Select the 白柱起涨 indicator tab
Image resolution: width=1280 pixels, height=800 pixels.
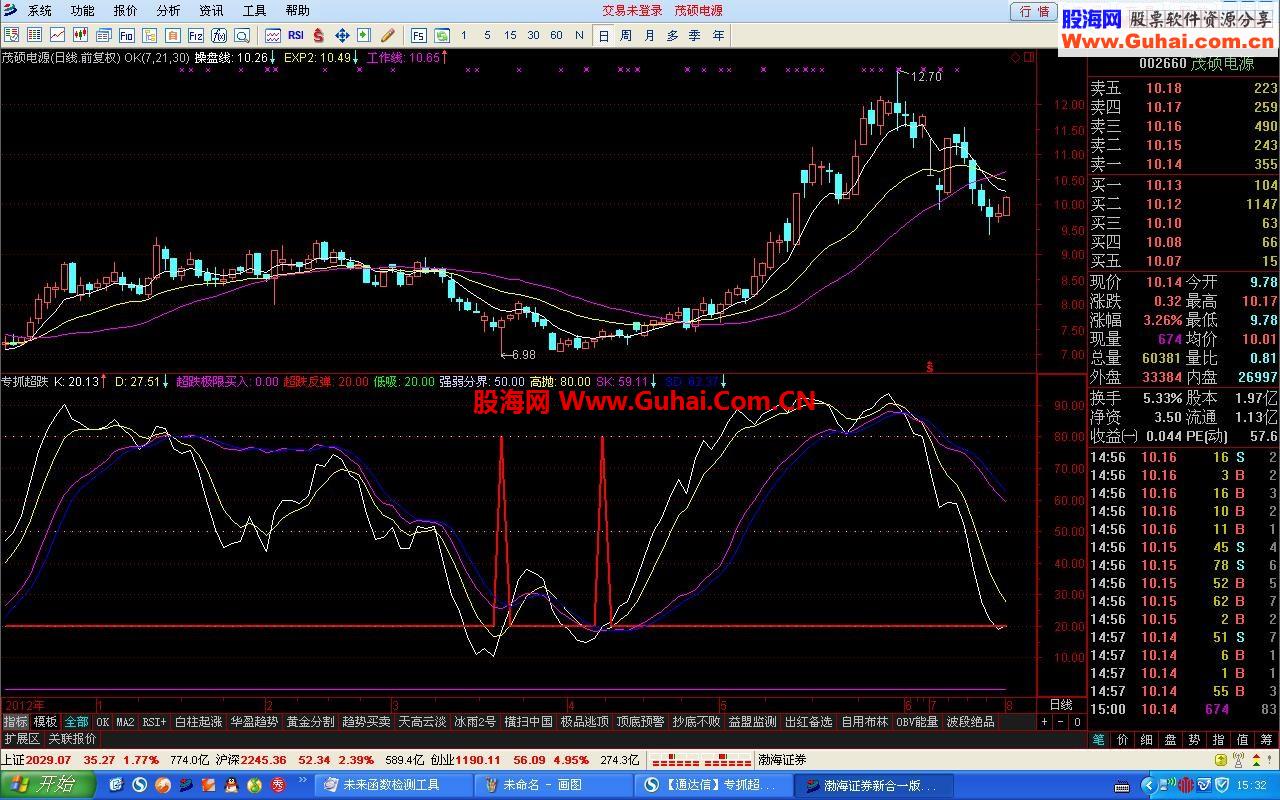tap(198, 721)
